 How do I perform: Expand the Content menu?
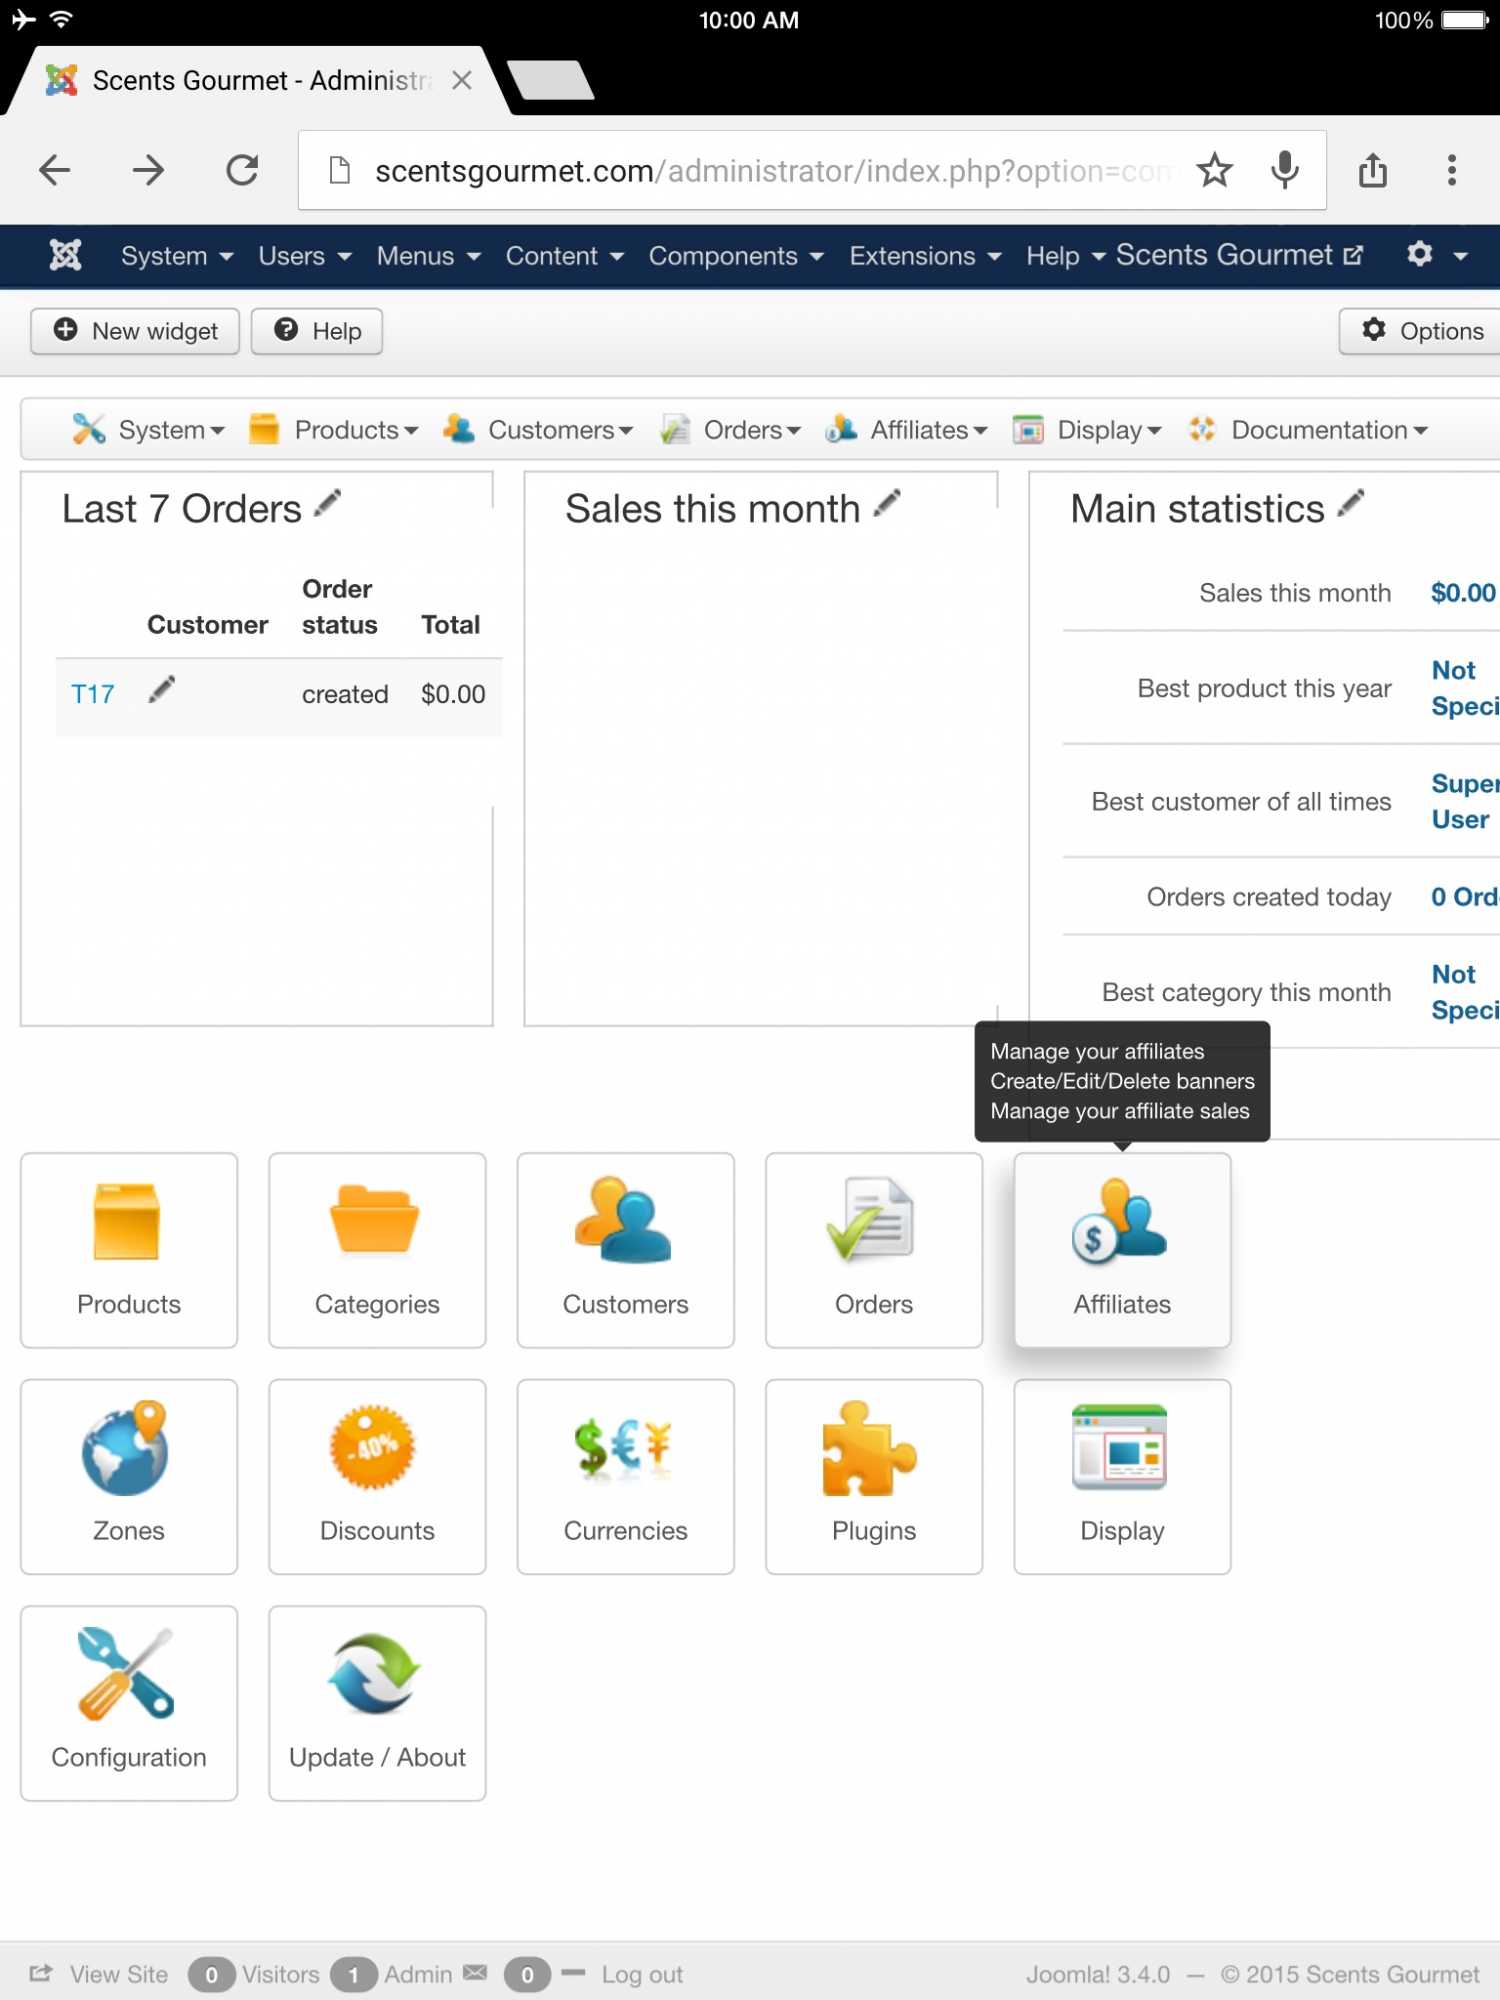[x=565, y=256]
